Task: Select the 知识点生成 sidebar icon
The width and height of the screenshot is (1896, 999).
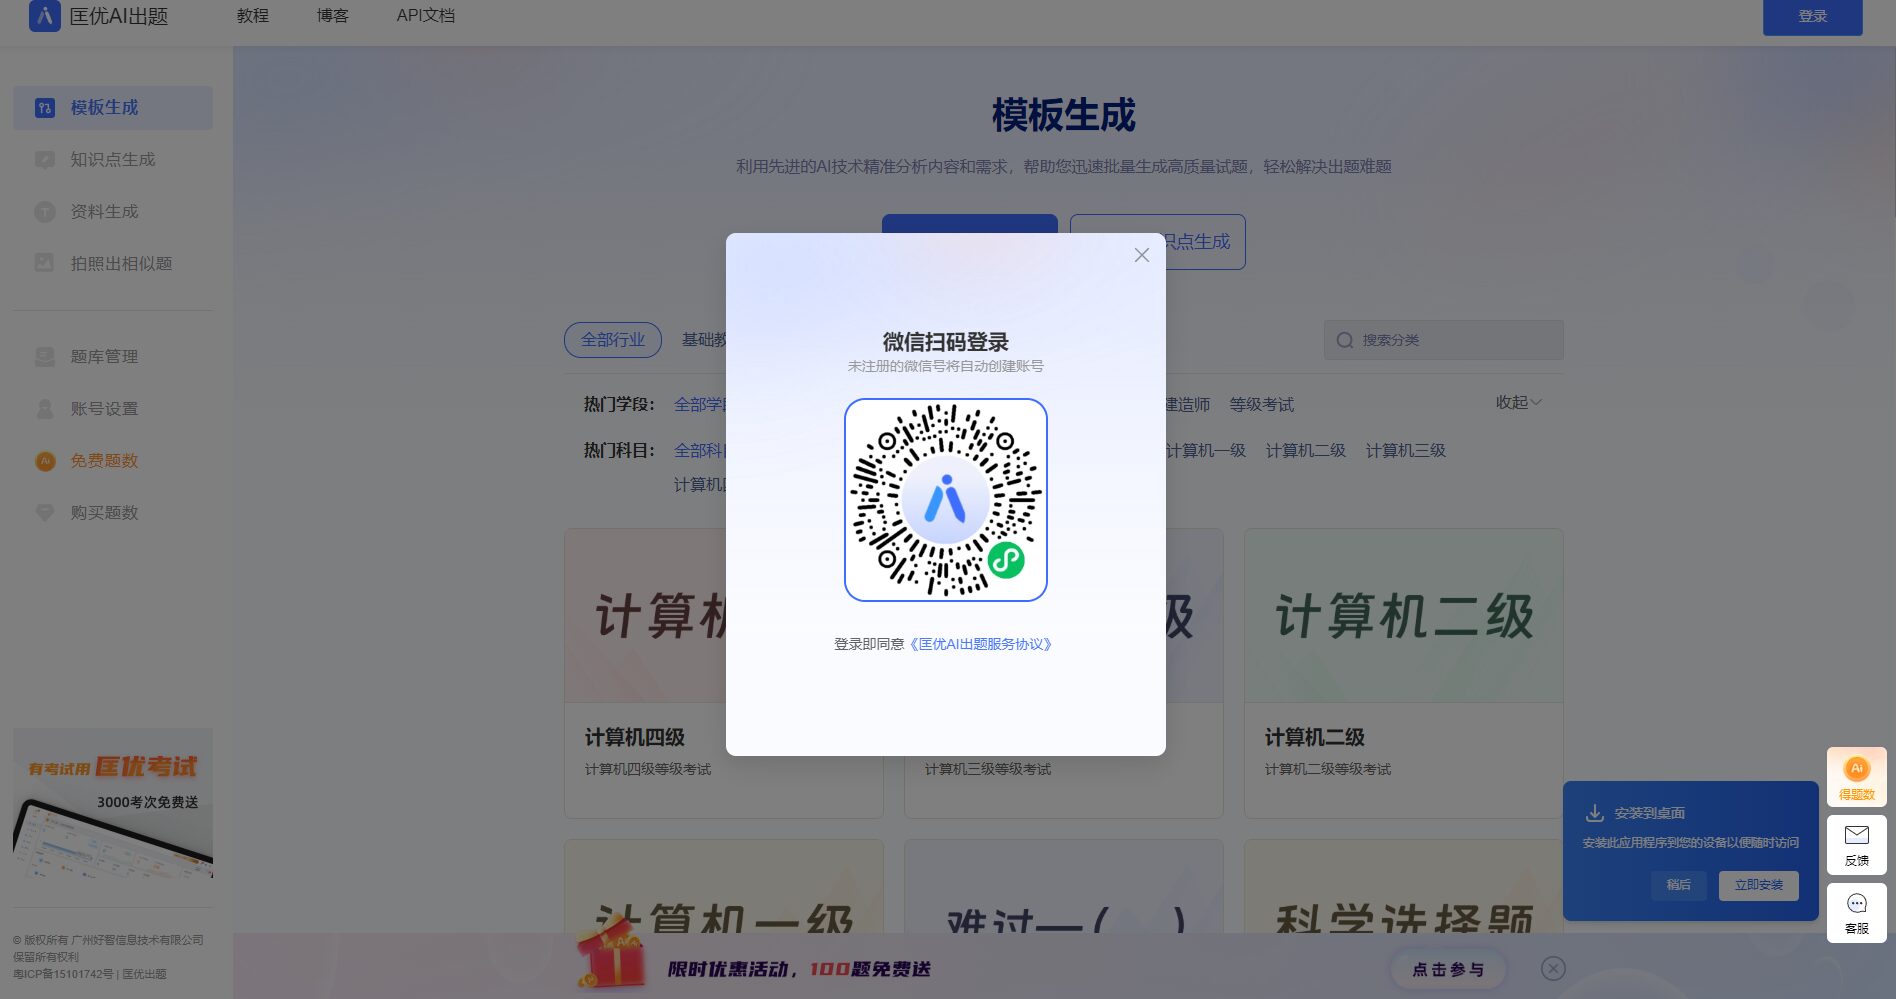Action: (x=45, y=160)
